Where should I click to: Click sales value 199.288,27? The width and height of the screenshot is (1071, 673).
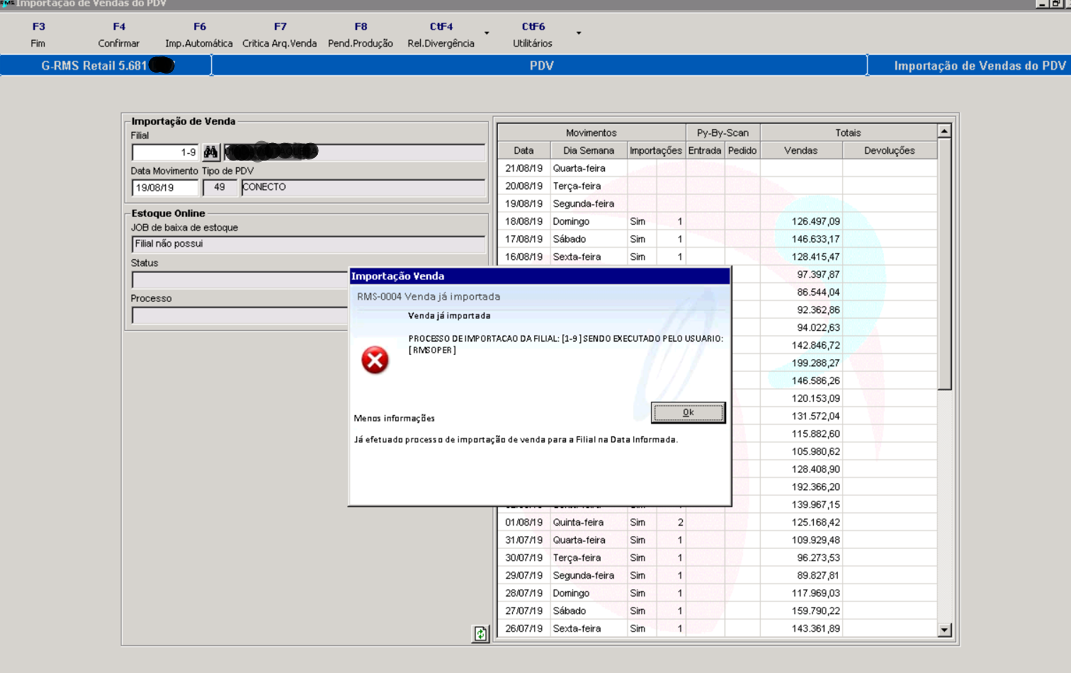click(x=816, y=363)
